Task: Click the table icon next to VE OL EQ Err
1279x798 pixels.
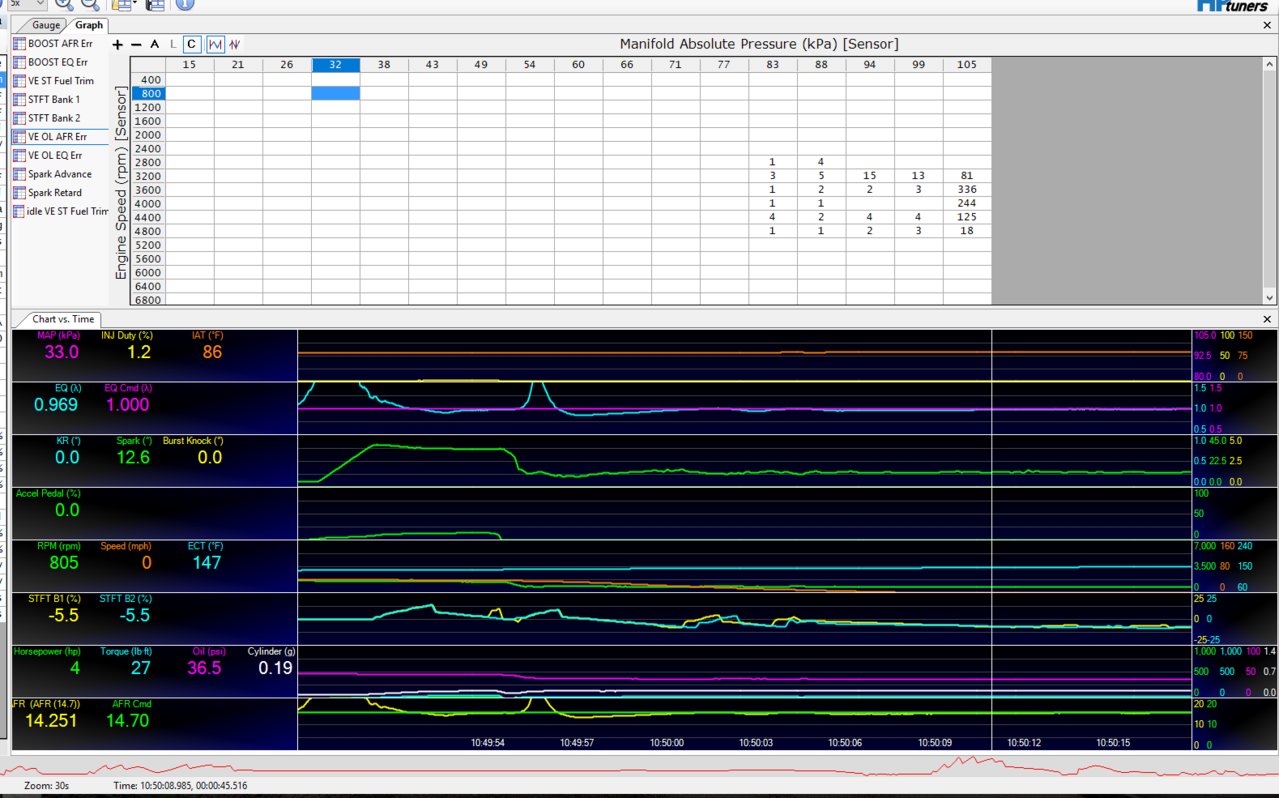Action: click(19, 155)
